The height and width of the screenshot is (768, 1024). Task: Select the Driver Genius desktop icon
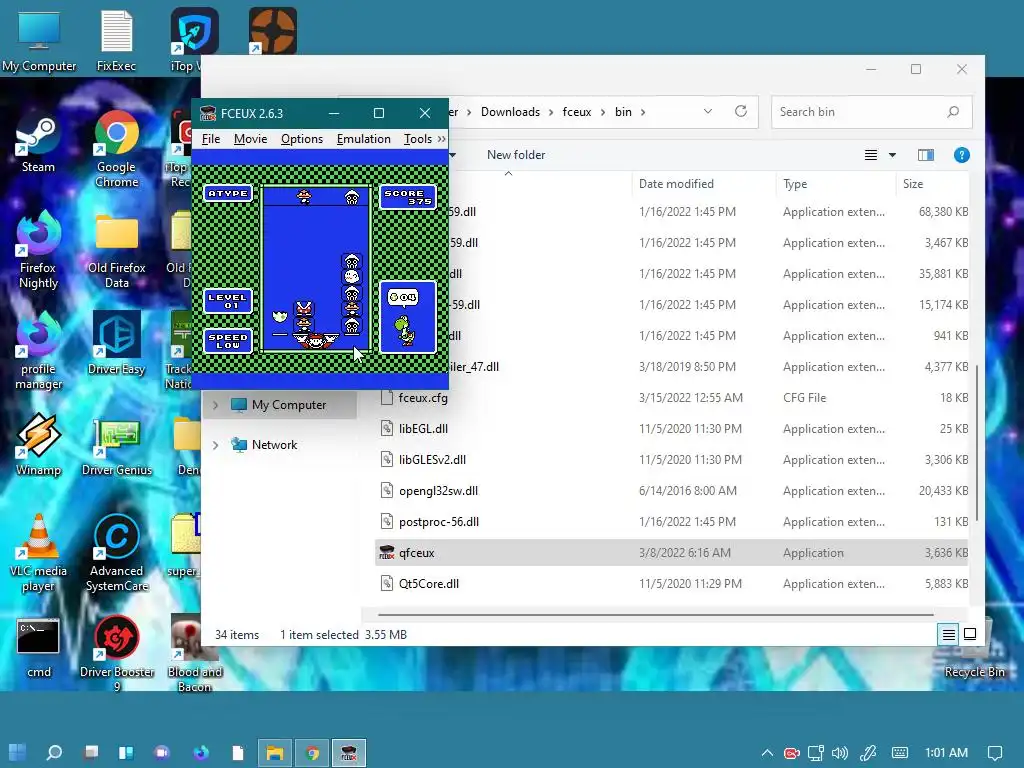tap(116, 445)
